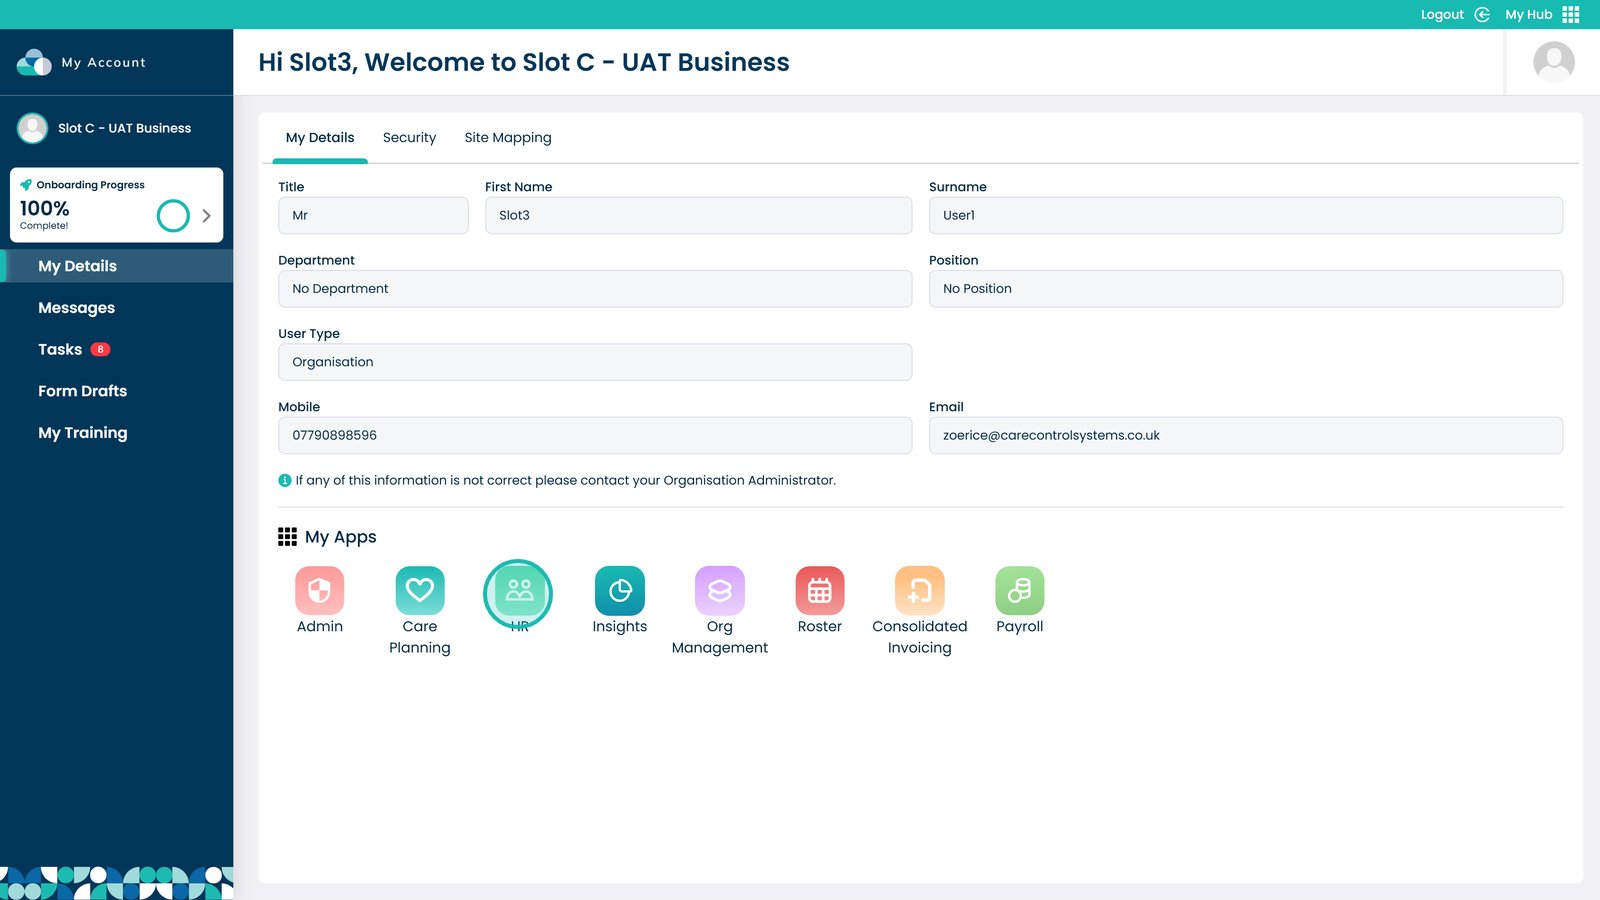Launch the Org Management app

click(719, 591)
